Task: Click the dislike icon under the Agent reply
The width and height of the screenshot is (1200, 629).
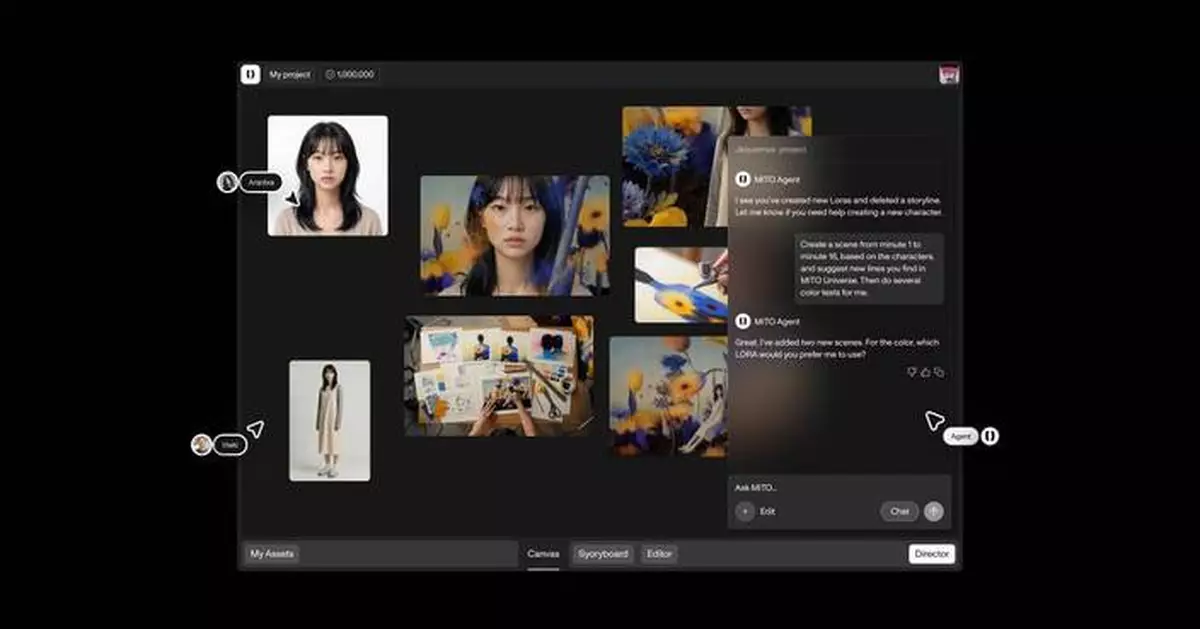Action: click(x=911, y=373)
